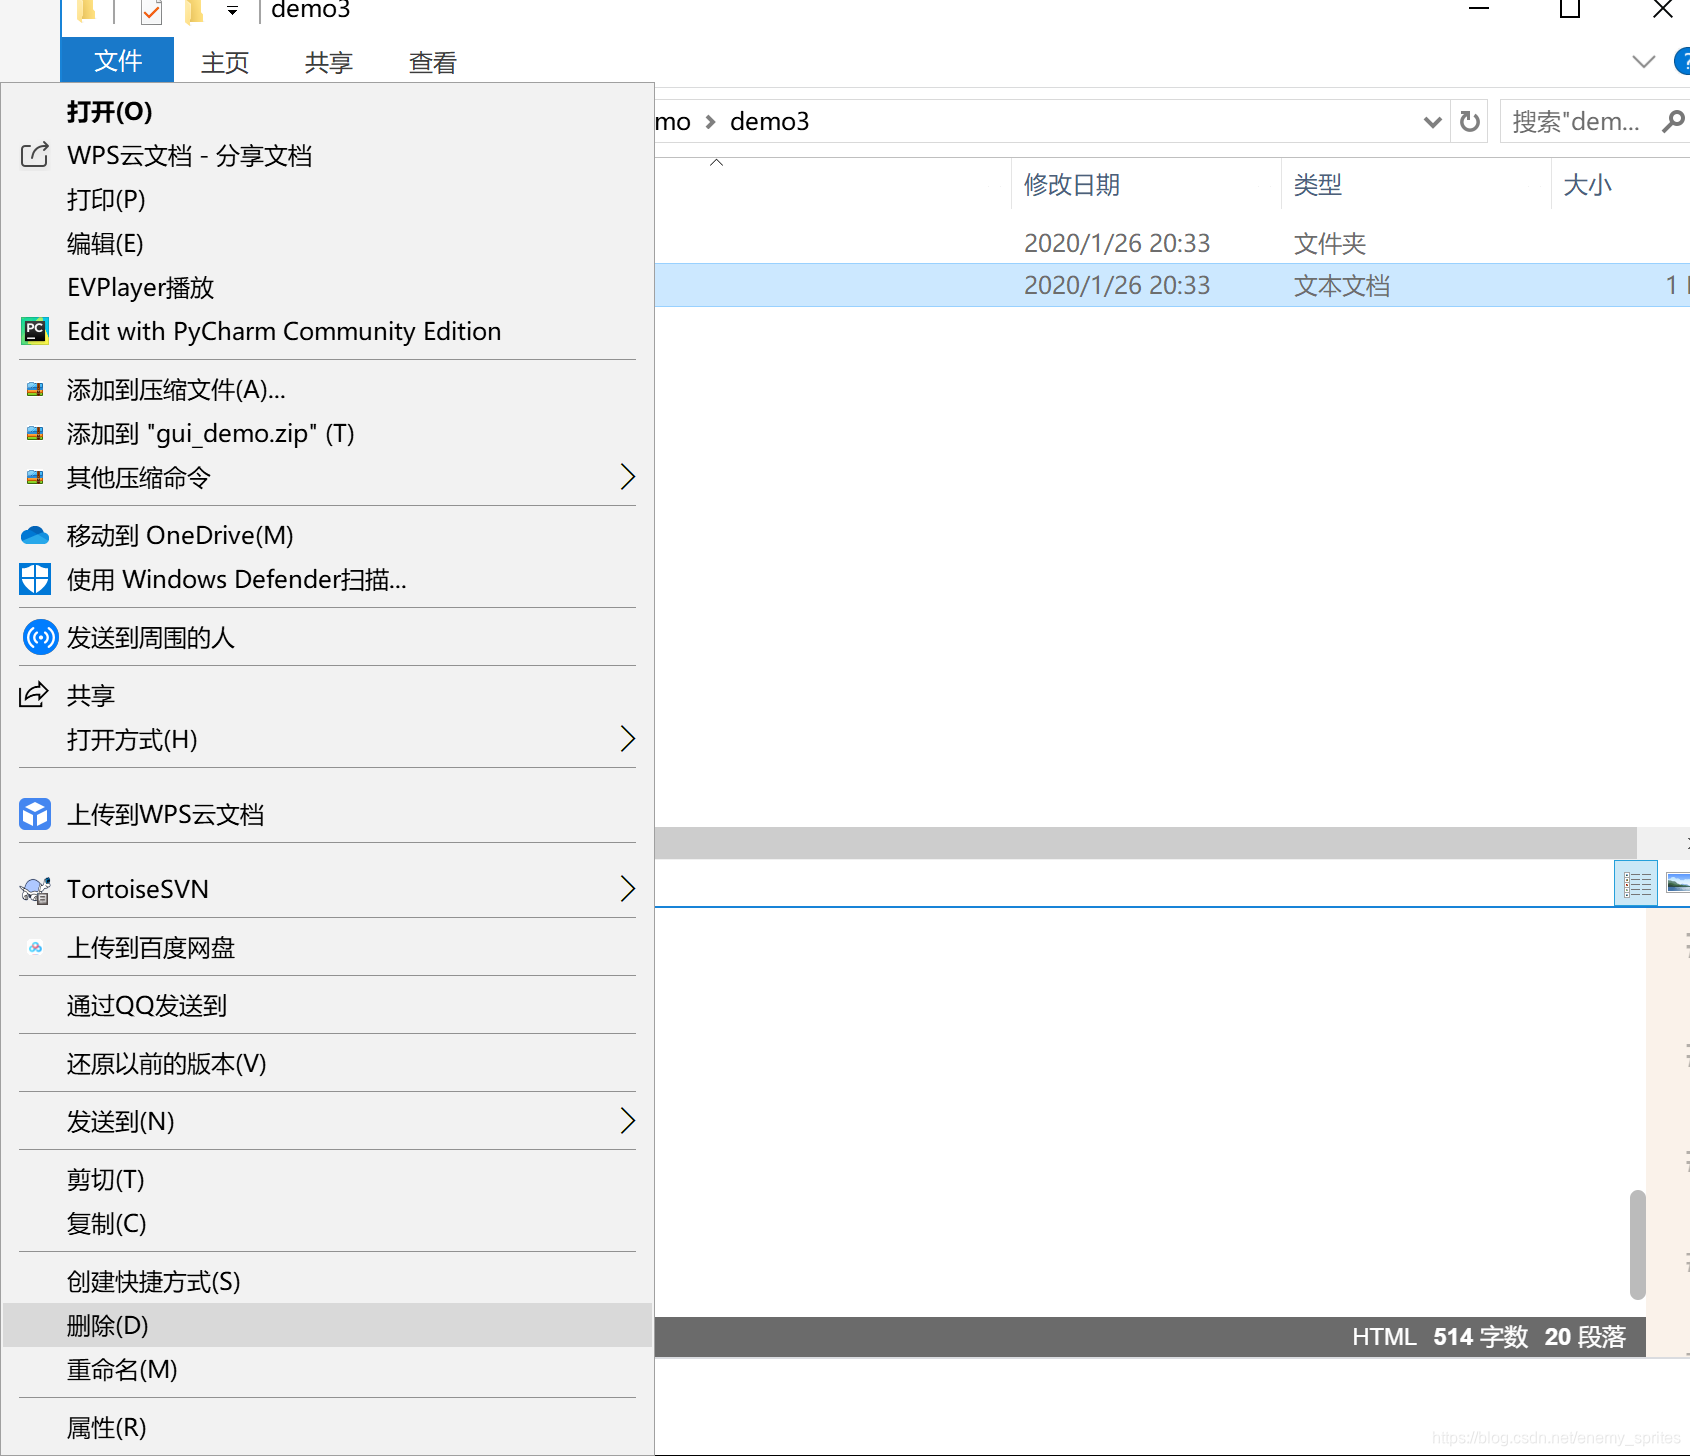
Task: Choose 剪切(T) from the menu
Action: (328, 1179)
